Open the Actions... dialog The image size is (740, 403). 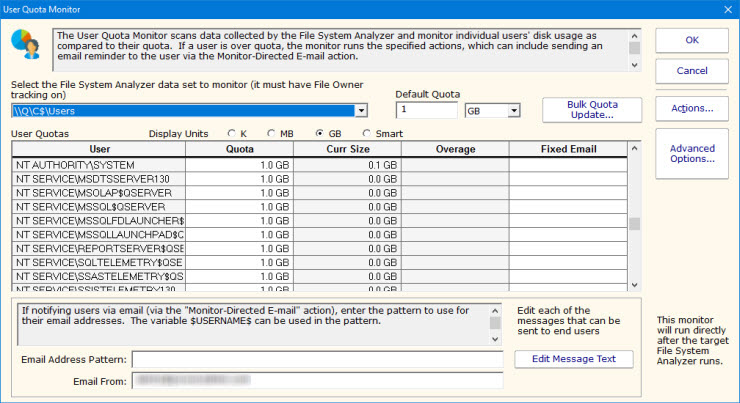pyautogui.click(x=692, y=107)
